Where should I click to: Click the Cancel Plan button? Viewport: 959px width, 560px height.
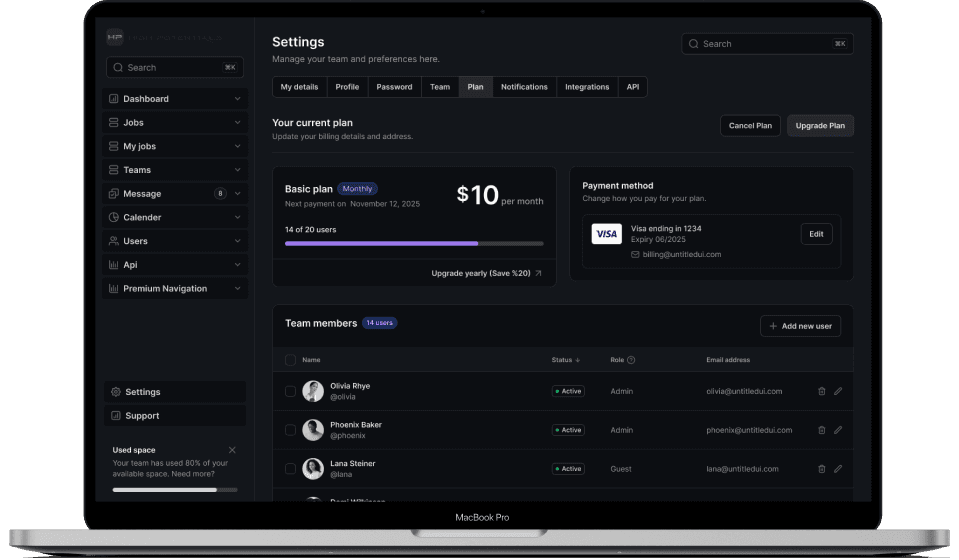tap(750, 126)
